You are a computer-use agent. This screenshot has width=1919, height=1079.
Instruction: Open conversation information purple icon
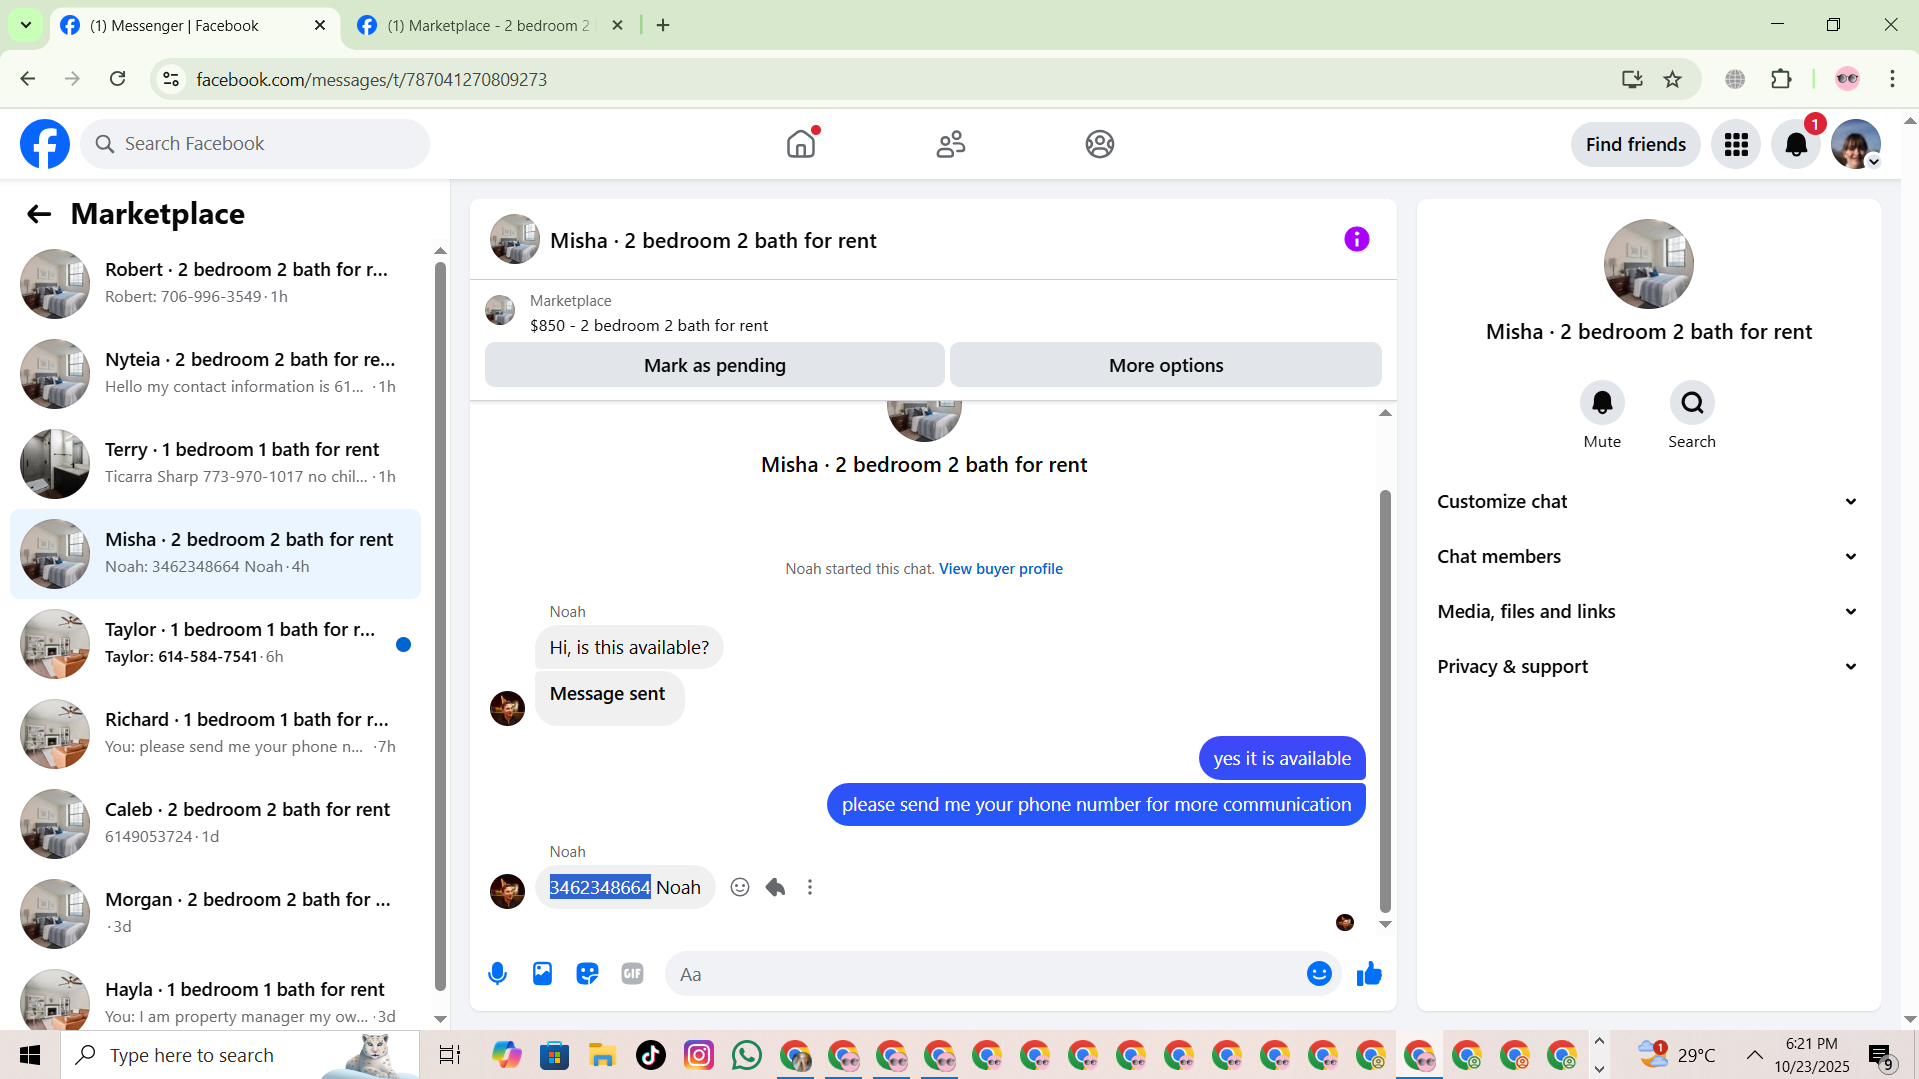[1356, 239]
